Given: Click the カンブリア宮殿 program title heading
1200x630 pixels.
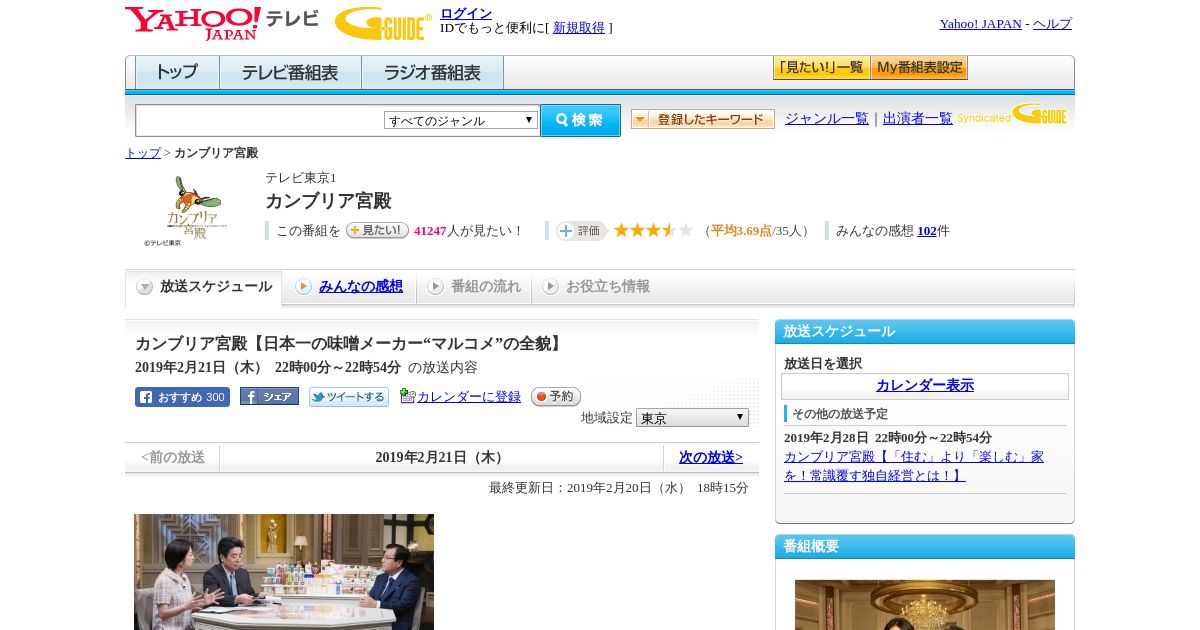Looking at the screenshot, I should pos(328,201).
